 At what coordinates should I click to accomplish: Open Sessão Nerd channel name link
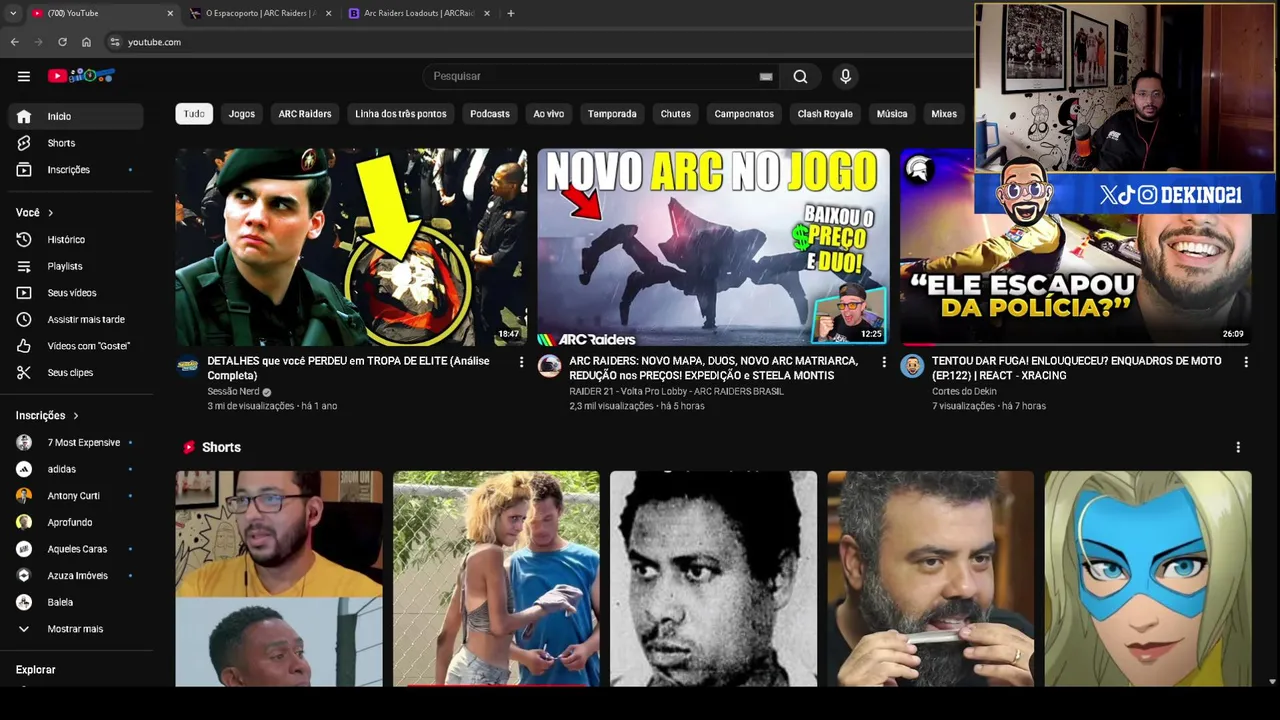[233, 391]
